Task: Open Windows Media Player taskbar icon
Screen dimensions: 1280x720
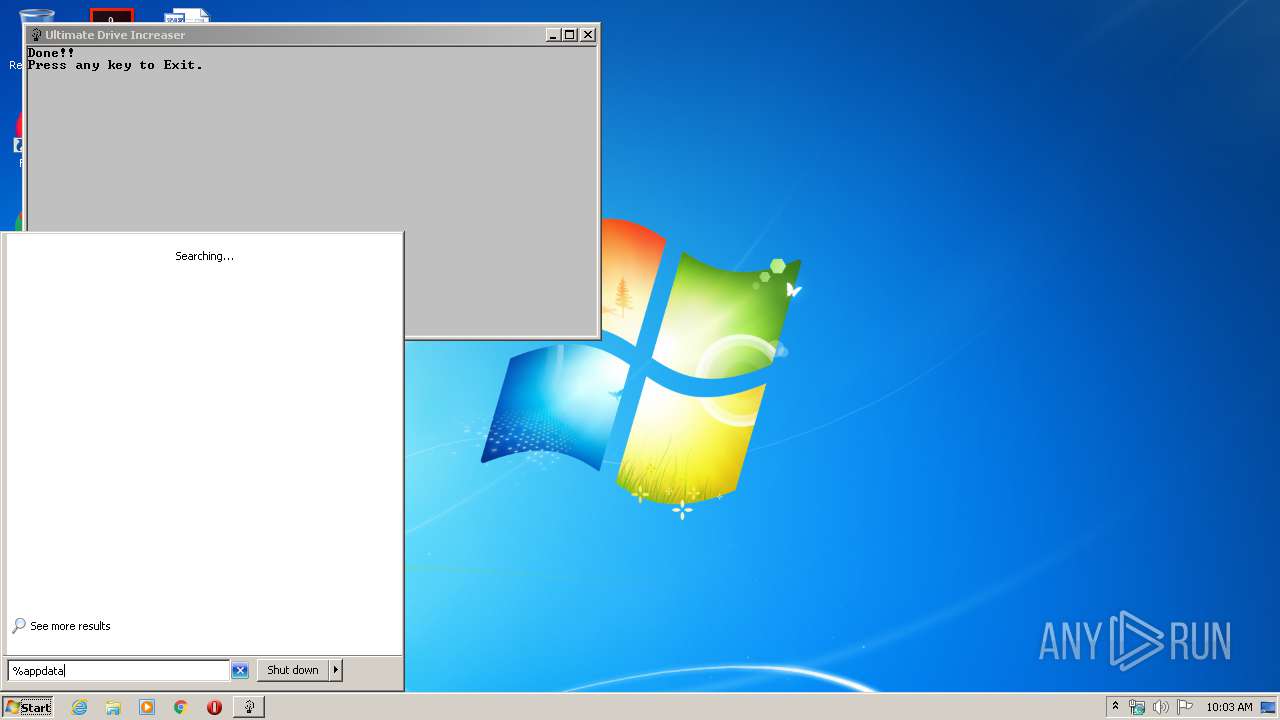Action: 147,707
